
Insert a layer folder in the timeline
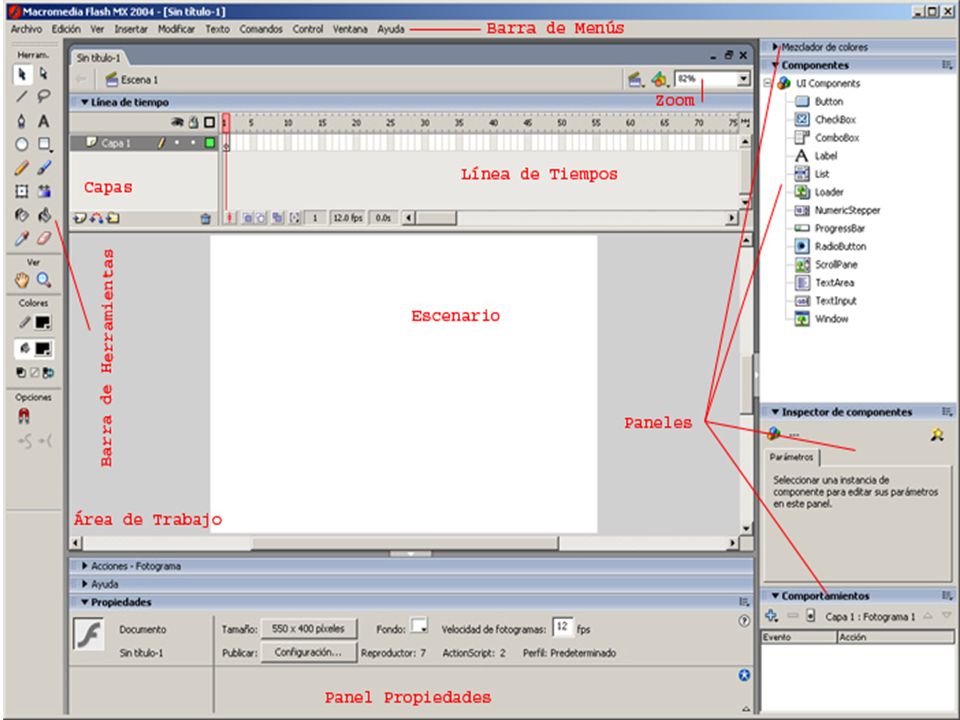113,218
